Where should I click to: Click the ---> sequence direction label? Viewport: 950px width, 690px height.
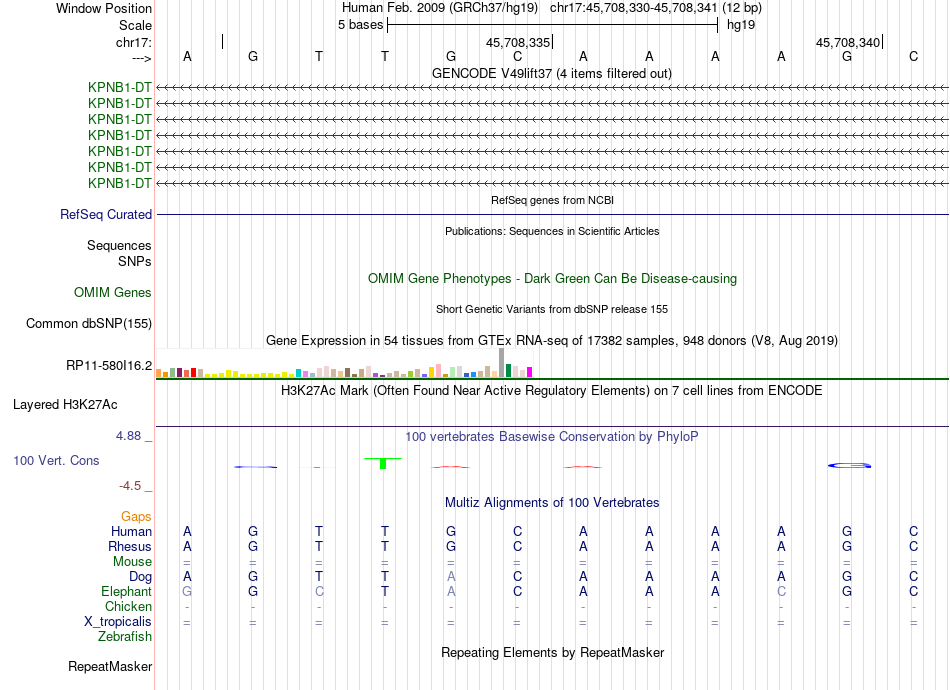click(x=142, y=58)
